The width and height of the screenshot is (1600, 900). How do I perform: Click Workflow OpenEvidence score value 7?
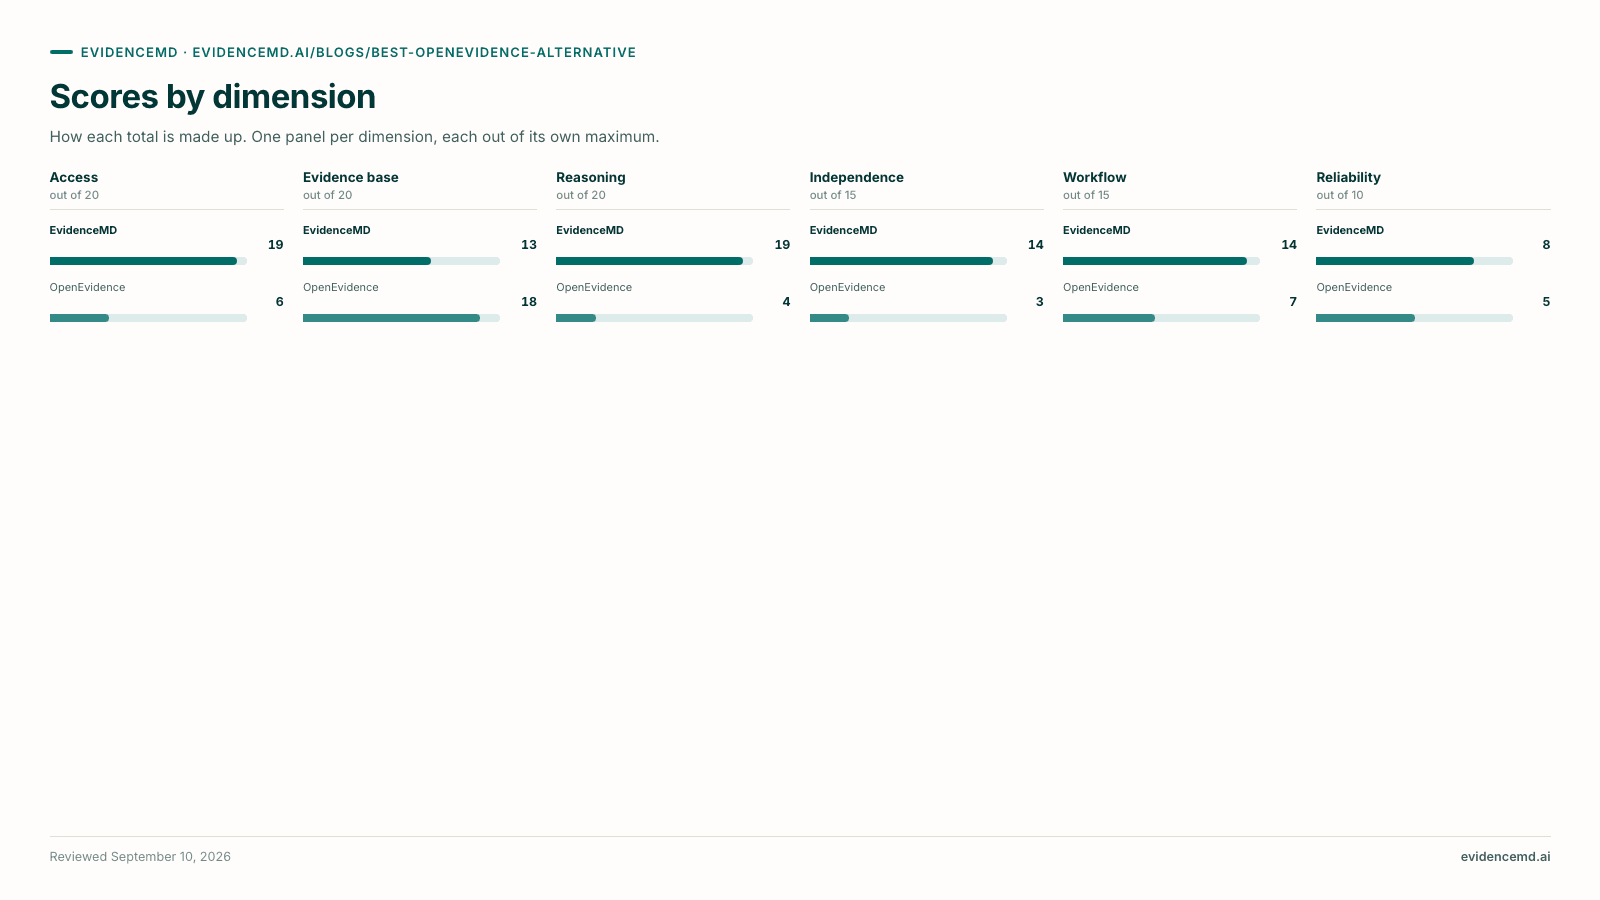[1293, 302]
